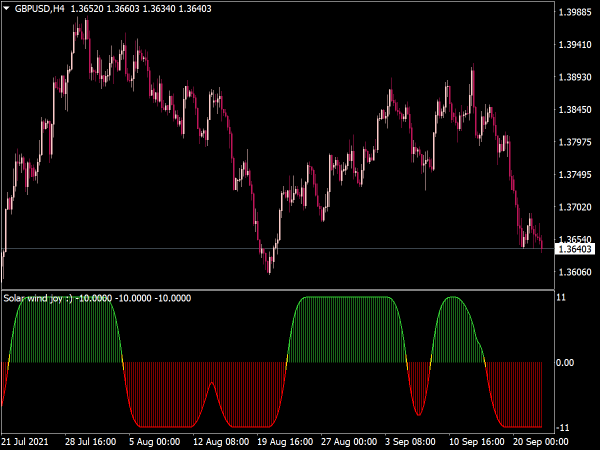Click the indicator scale value -11
Screen dimensions: 600x450
click(x=563, y=427)
